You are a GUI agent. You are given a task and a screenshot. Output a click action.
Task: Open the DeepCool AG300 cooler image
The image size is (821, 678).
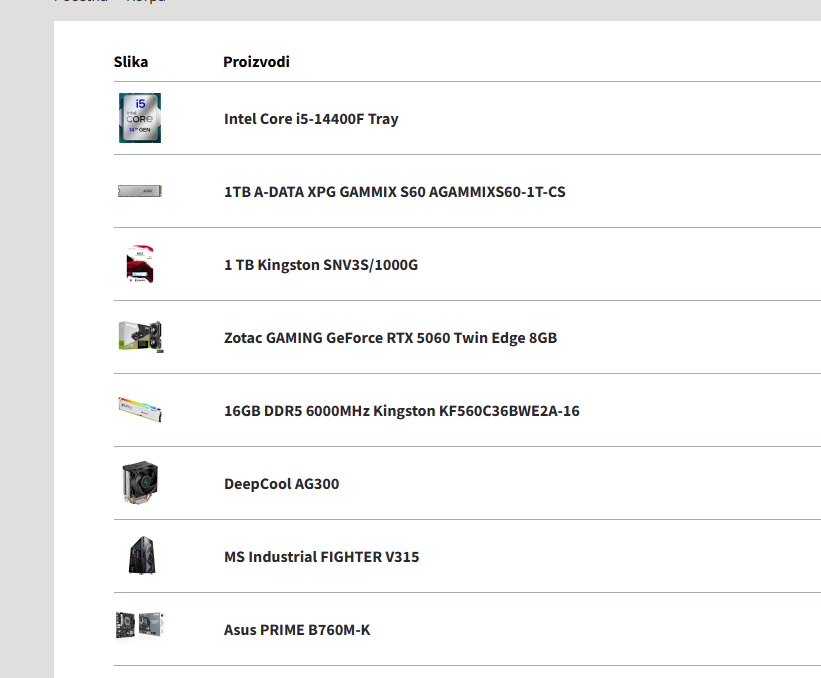click(x=140, y=483)
